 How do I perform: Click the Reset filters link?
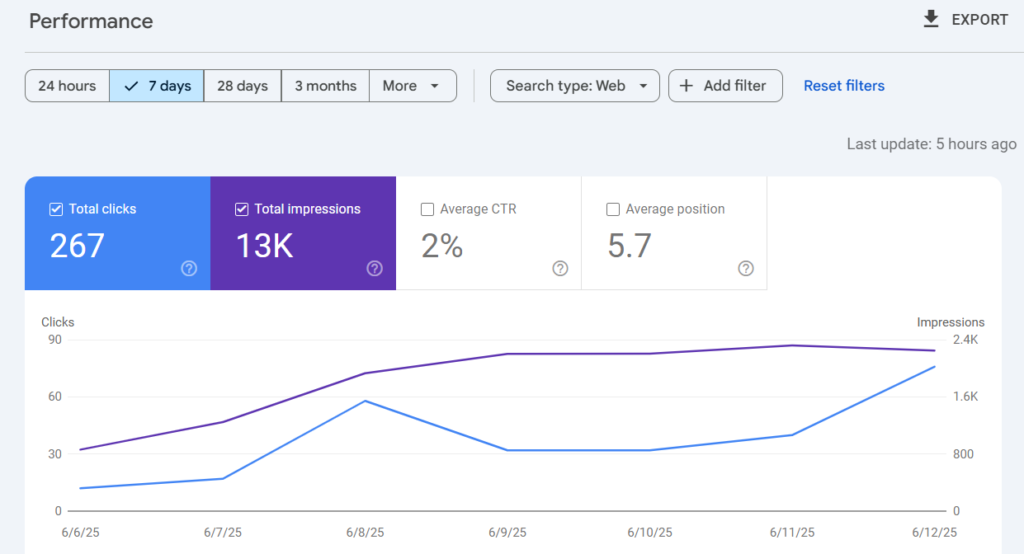(844, 86)
